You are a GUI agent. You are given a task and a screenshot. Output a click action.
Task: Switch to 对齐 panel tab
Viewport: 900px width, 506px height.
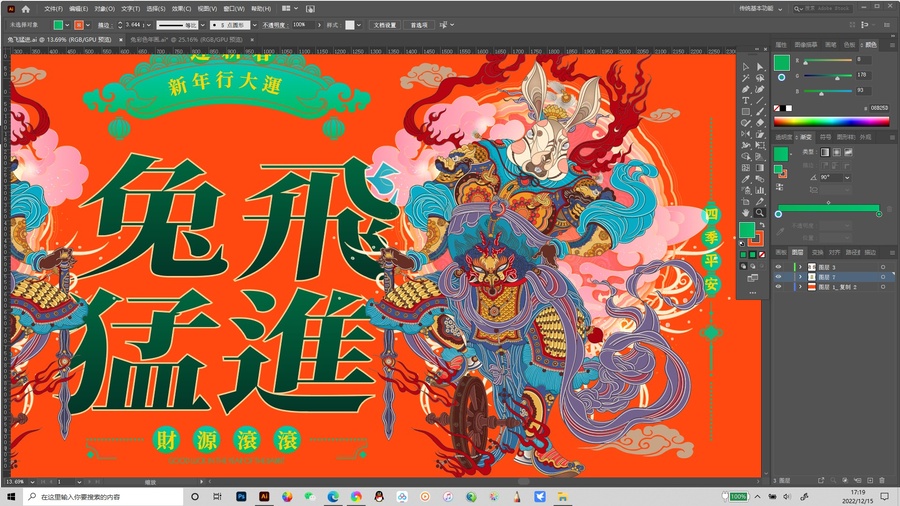835,252
